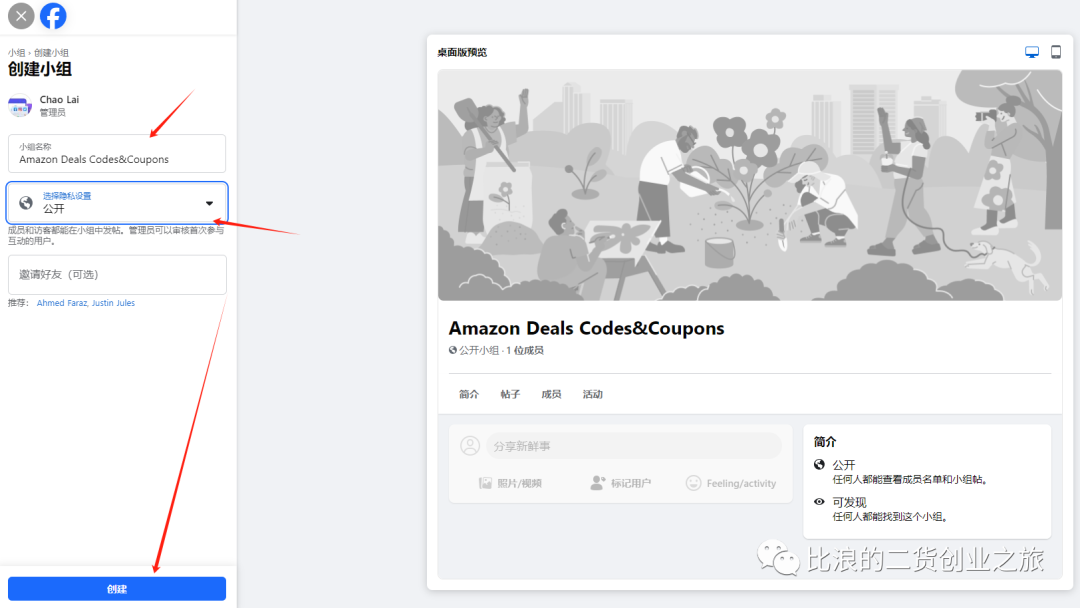Click the group name input field
The width and height of the screenshot is (1080, 608).
pos(117,154)
